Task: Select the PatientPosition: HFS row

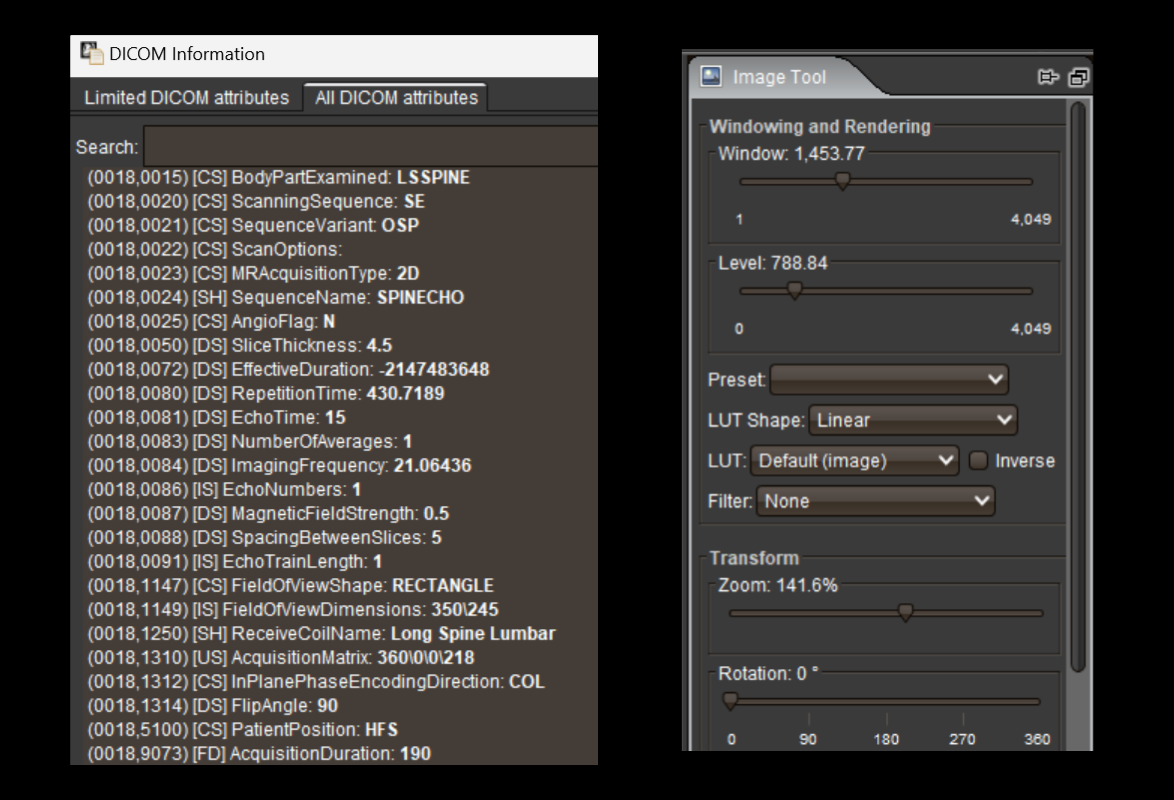Action: [243, 729]
